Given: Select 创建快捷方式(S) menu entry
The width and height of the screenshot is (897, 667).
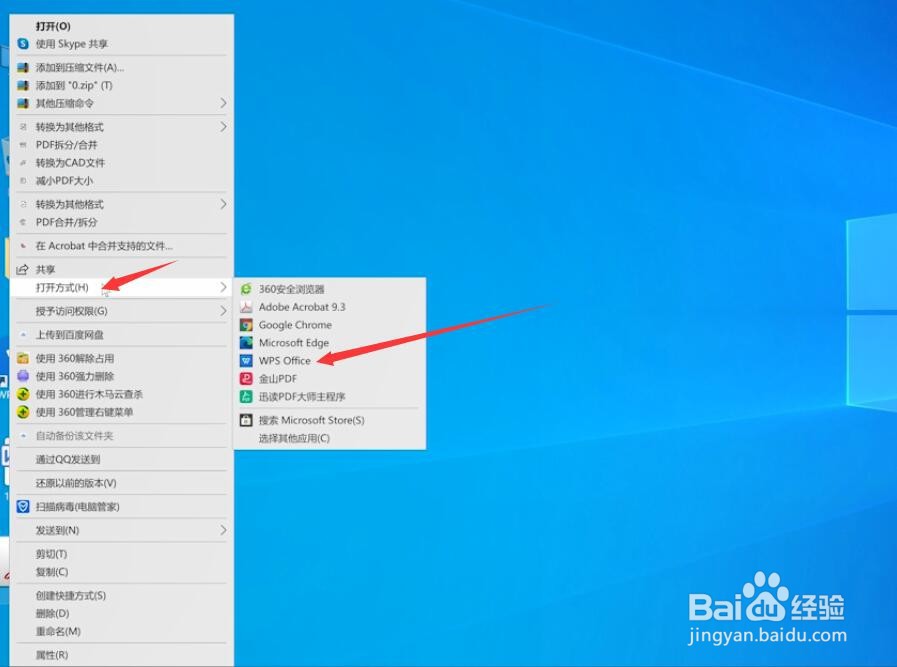Looking at the screenshot, I should [x=121, y=595].
